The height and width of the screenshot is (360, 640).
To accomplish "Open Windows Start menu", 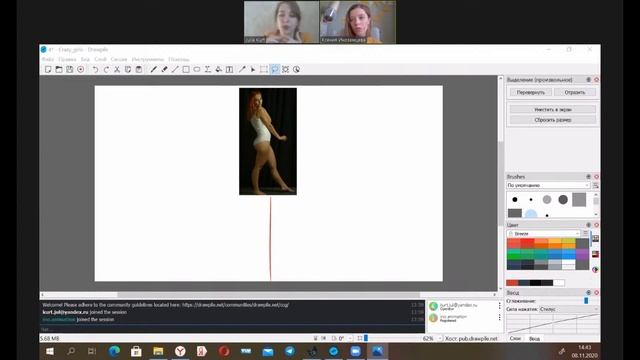I will (x=50, y=351).
